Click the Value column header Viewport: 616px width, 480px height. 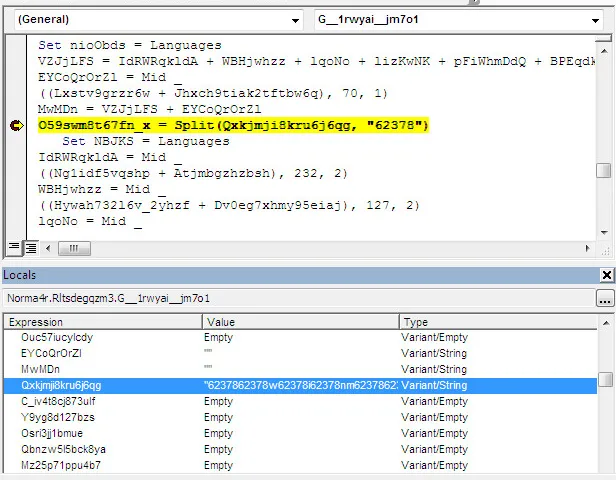click(x=301, y=322)
